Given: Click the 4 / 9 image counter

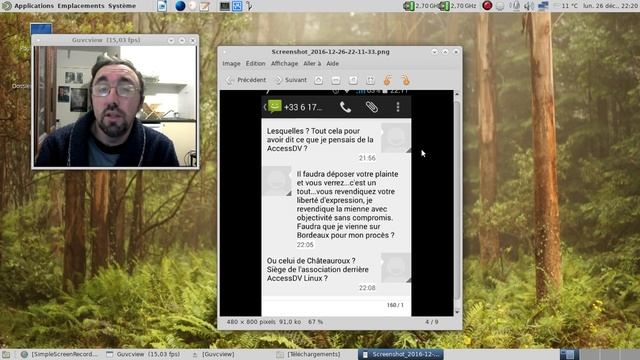Looking at the screenshot, I should coord(431,322).
